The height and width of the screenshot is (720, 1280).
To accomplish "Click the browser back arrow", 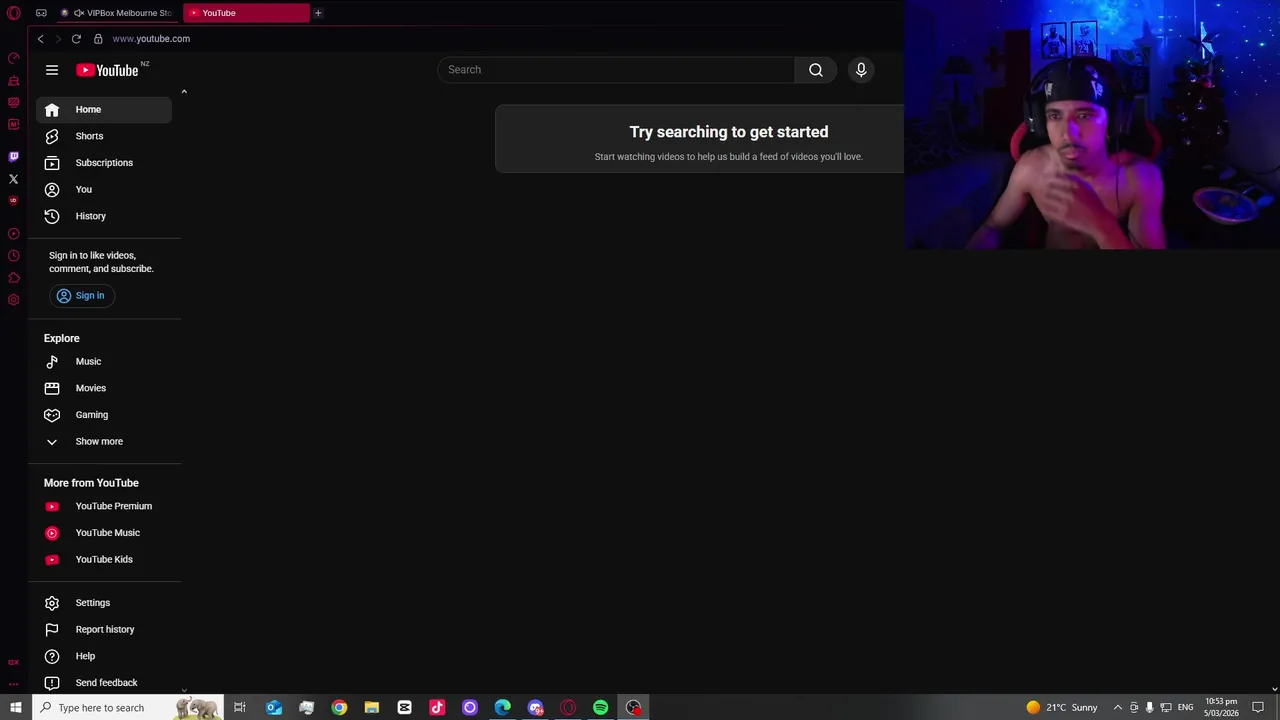I will point(40,39).
